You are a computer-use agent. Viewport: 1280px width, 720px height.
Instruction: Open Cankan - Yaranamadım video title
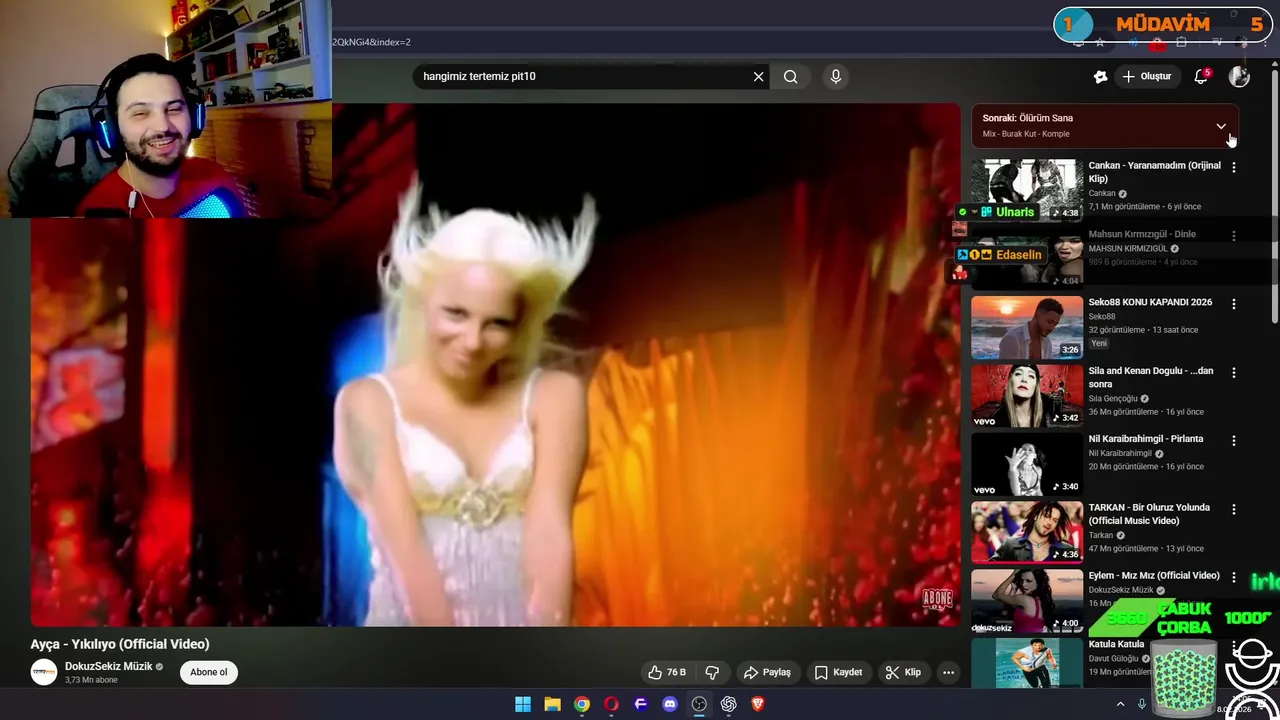pyautogui.click(x=1154, y=172)
